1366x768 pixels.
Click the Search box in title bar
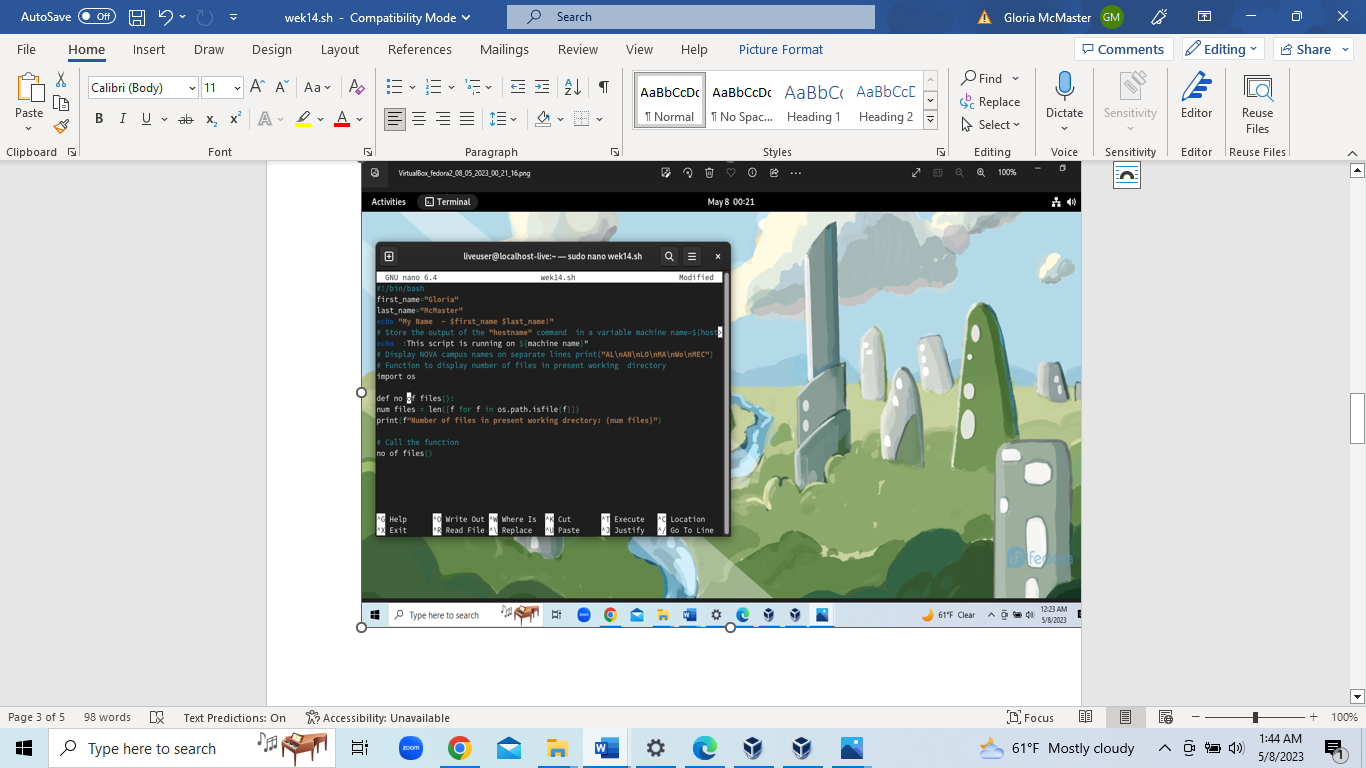pos(690,17)
